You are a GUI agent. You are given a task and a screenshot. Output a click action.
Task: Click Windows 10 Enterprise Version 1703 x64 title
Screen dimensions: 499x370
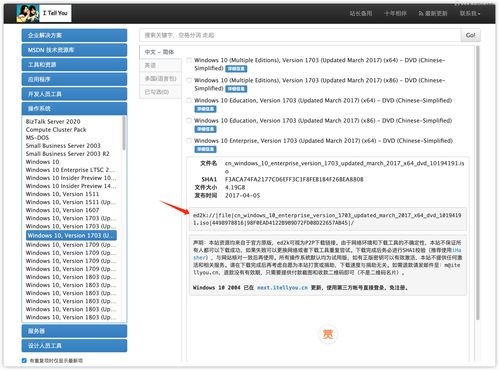click(x=323, y=141)
